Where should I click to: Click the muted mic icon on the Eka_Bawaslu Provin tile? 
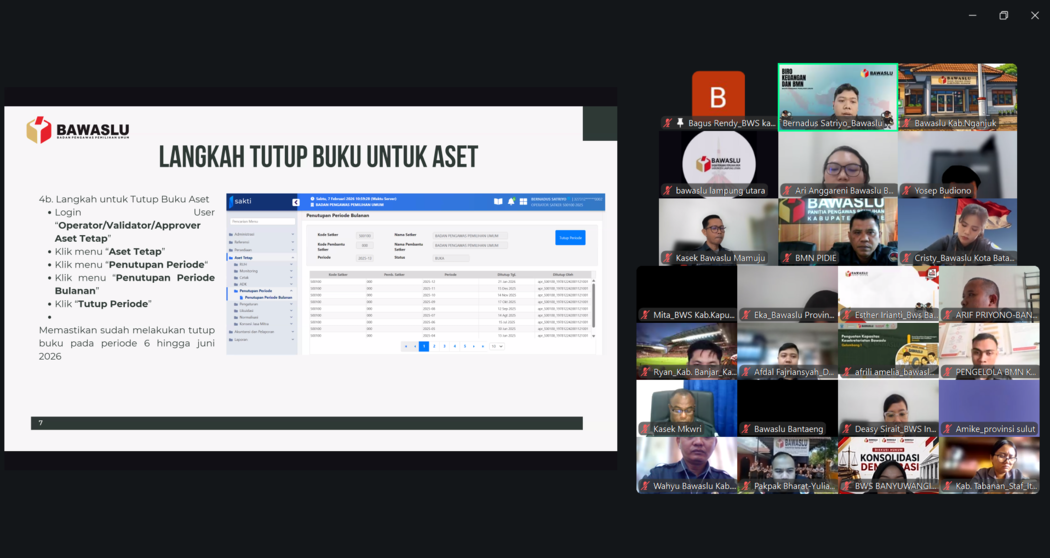(x=746, y=315)
